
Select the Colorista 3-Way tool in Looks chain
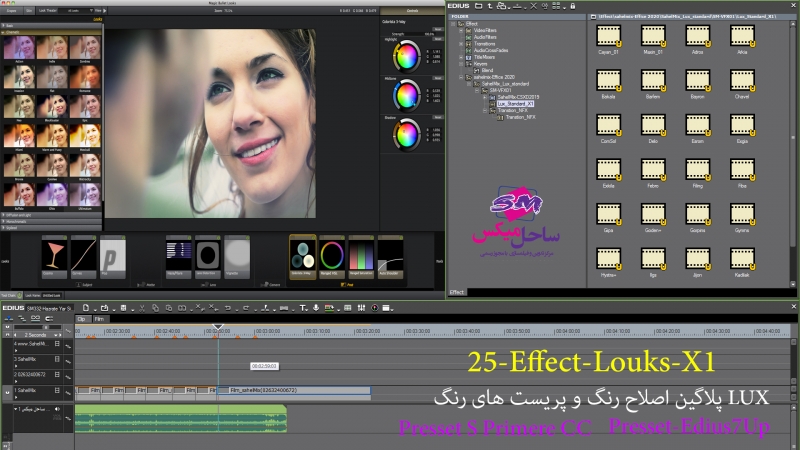click(303, 256)
